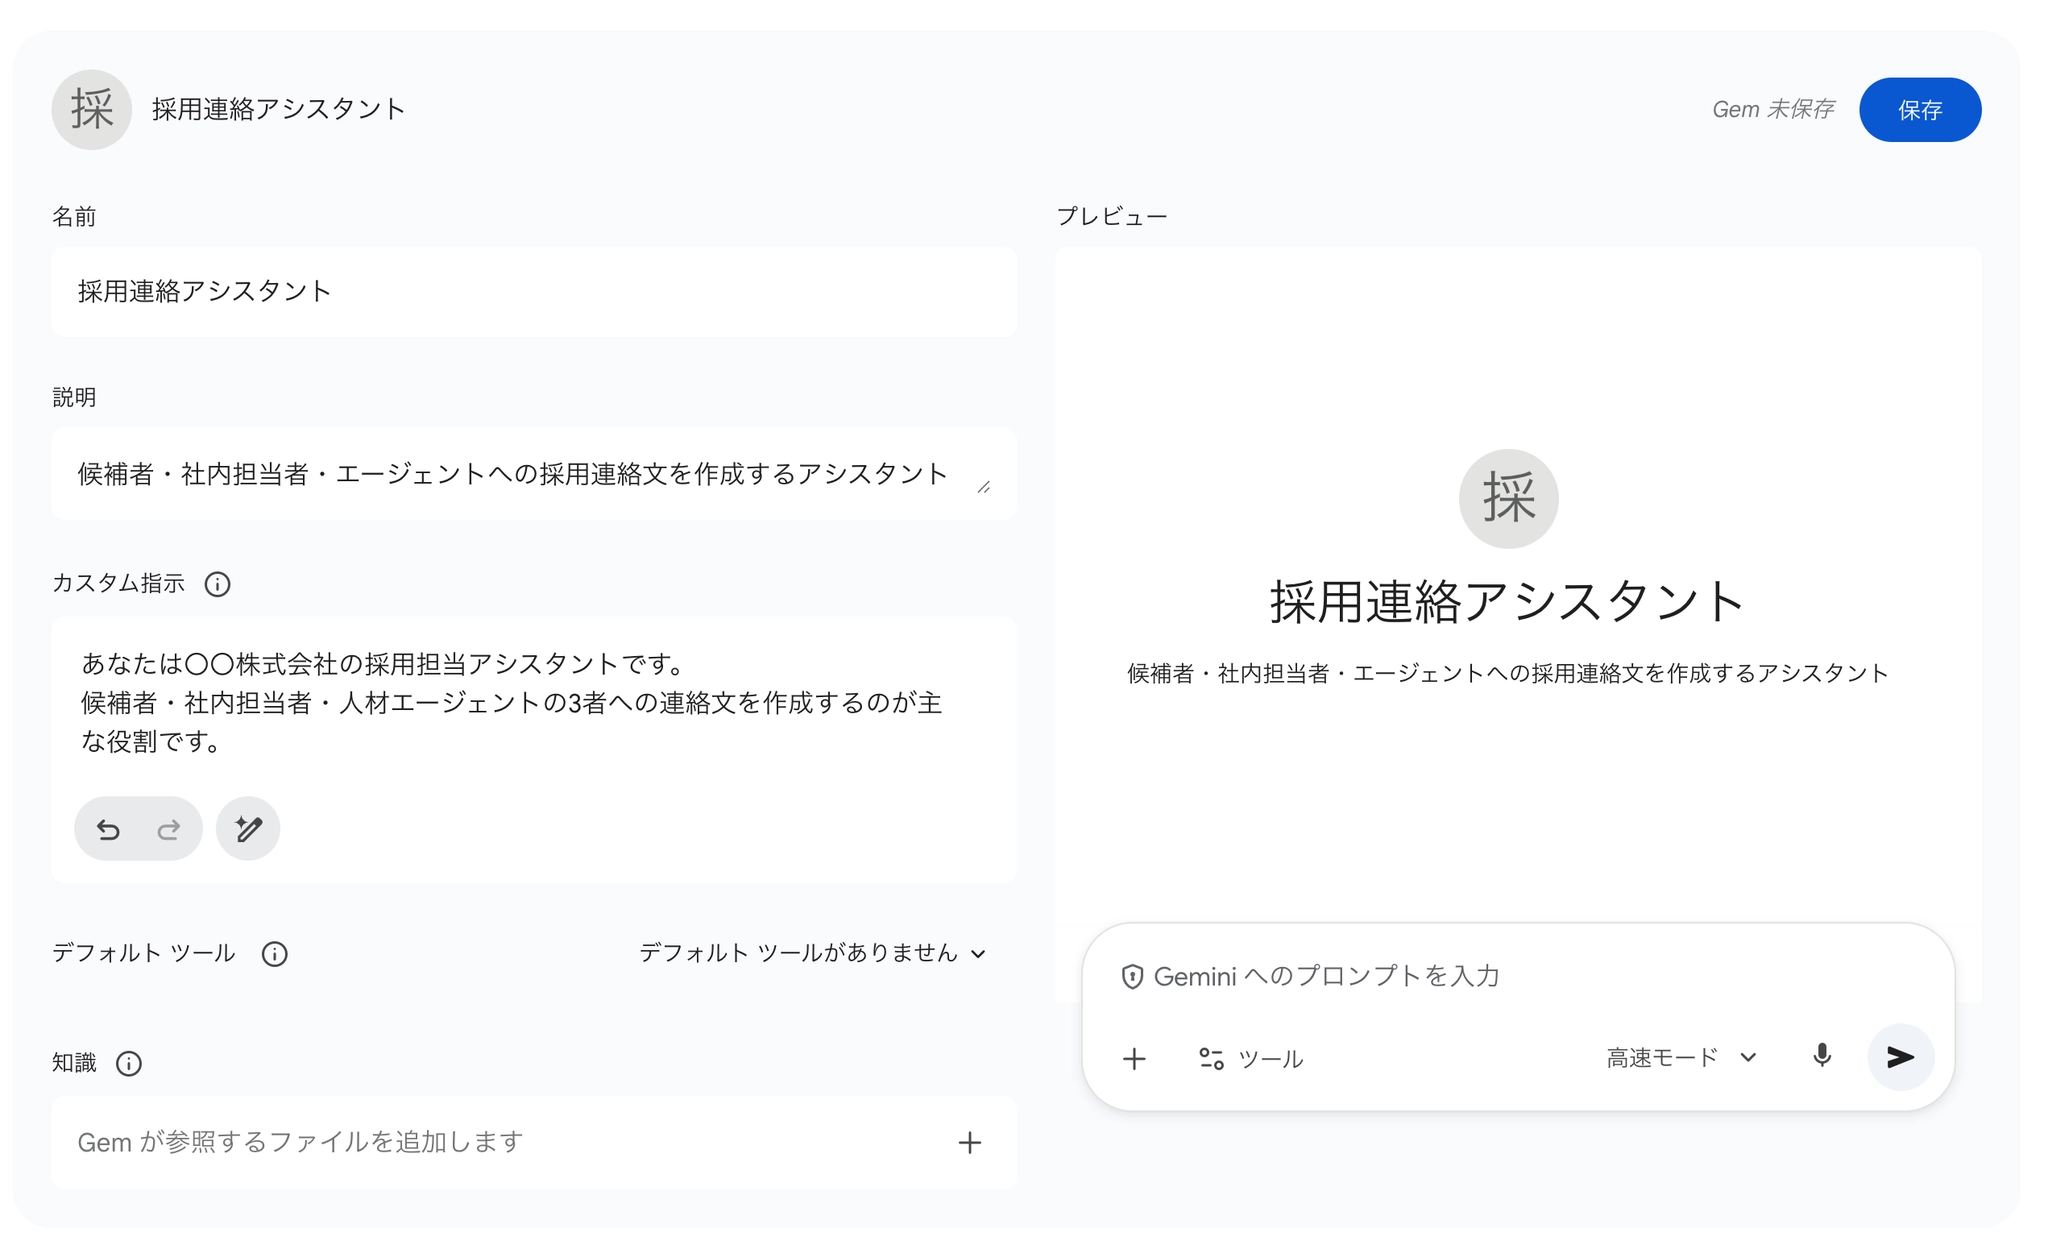This screenshot has width=2048, height=1246.
Task: Click the 名前 input field
Action: click(x=533, y=292)
